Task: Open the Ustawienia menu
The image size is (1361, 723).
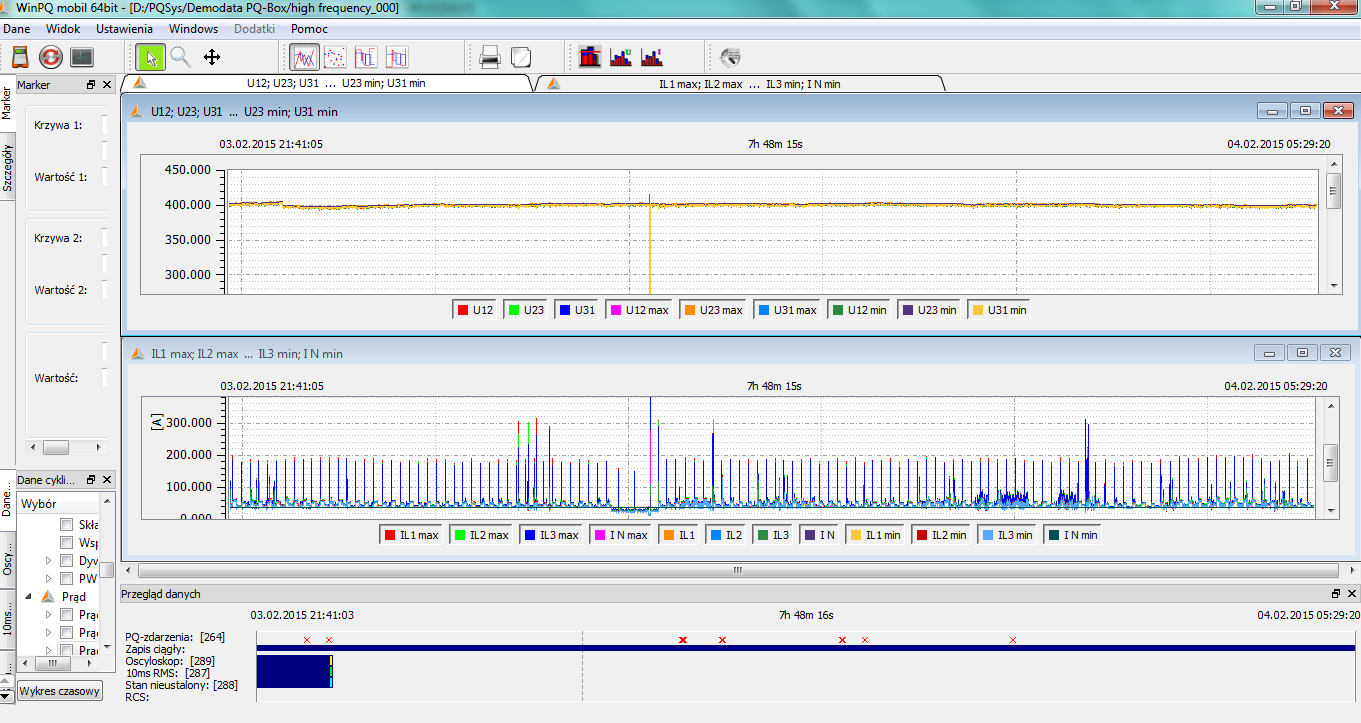Action: pos(124,29)
